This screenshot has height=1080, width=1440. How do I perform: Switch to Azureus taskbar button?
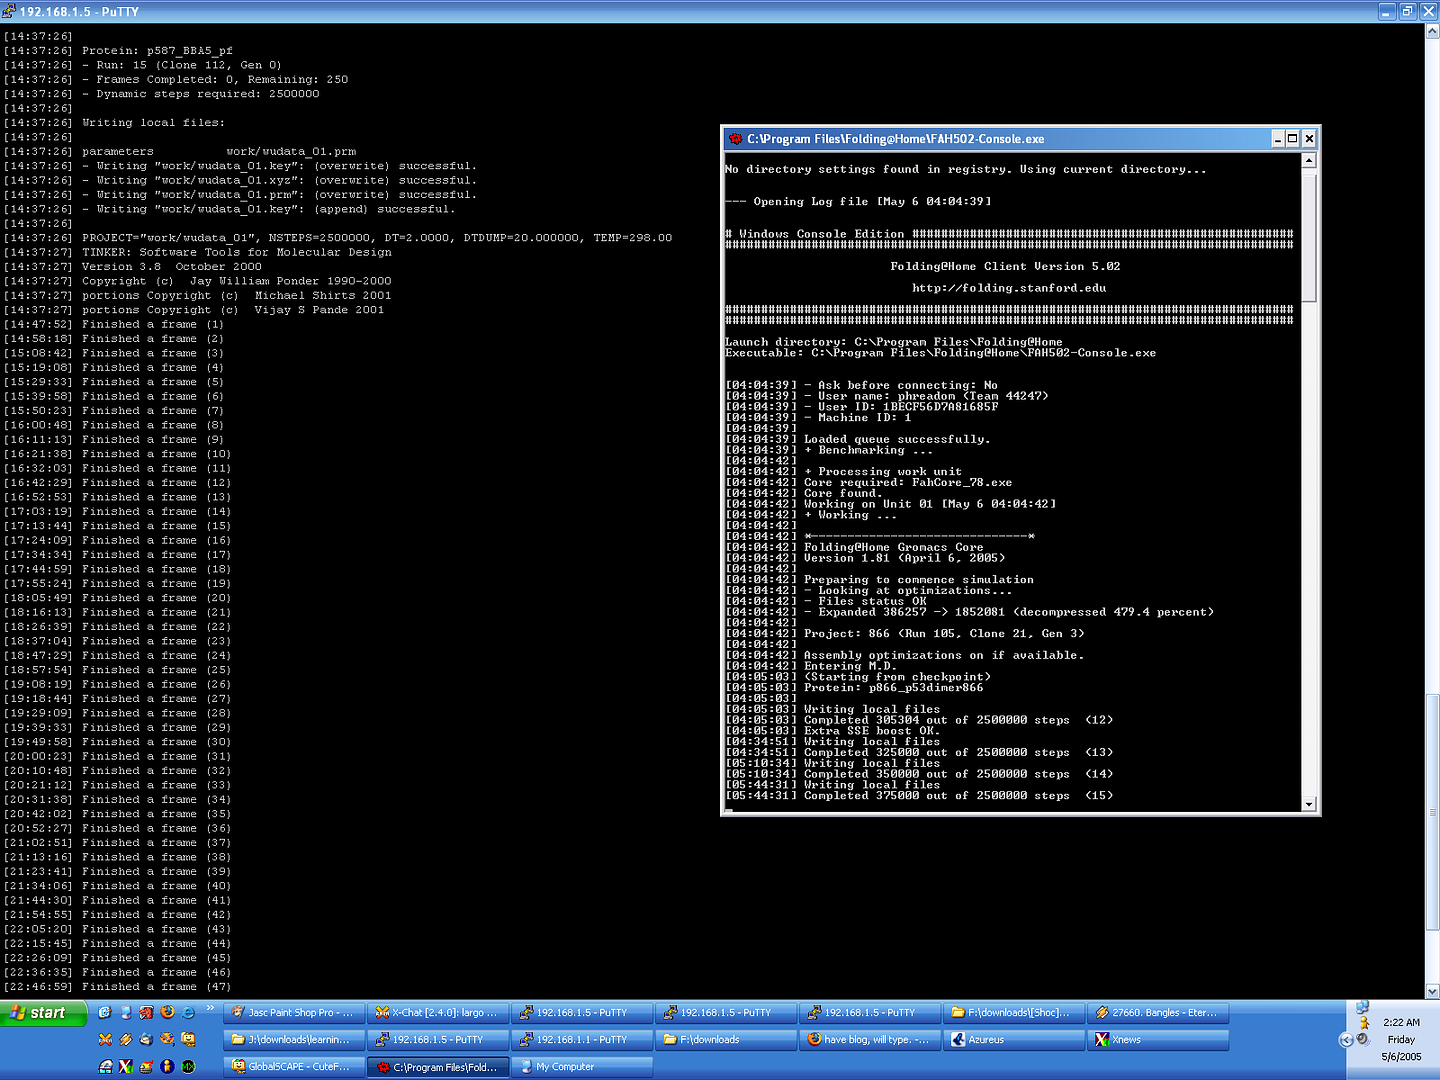1014,1040
